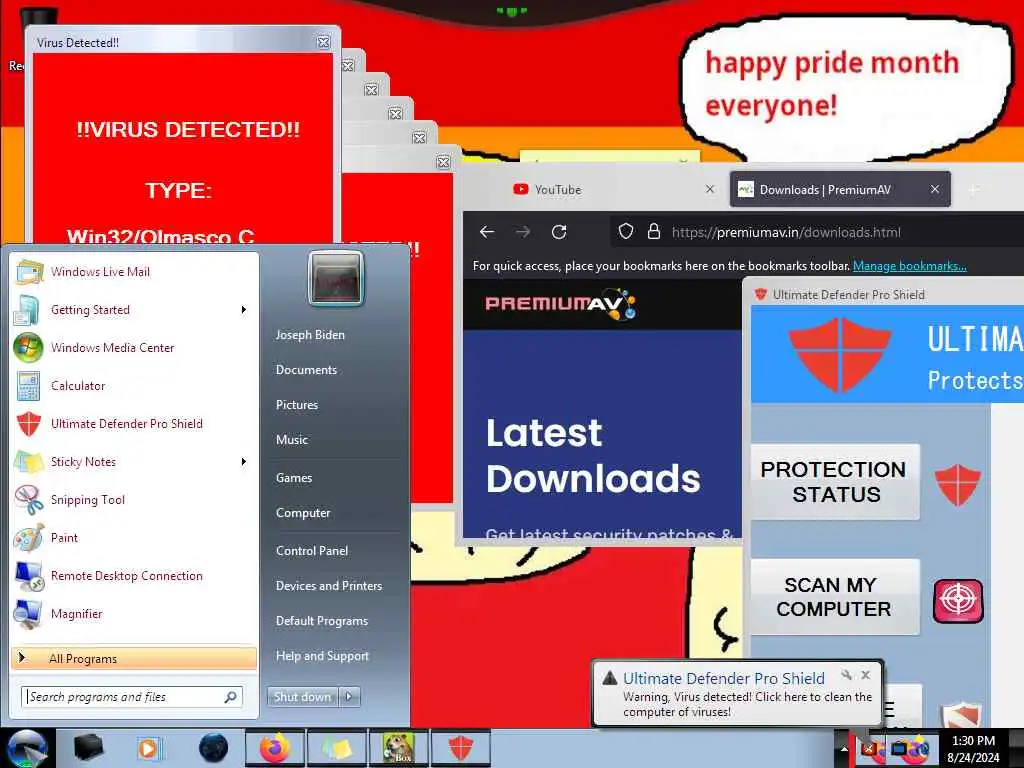Close the YouTube tab
Image resolution: width=1024 pixels, height=768 pixels.
point(710,189)
